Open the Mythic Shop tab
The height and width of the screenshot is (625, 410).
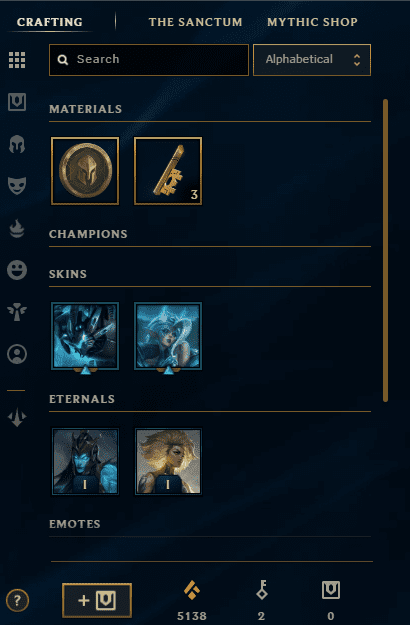[312, 22]
